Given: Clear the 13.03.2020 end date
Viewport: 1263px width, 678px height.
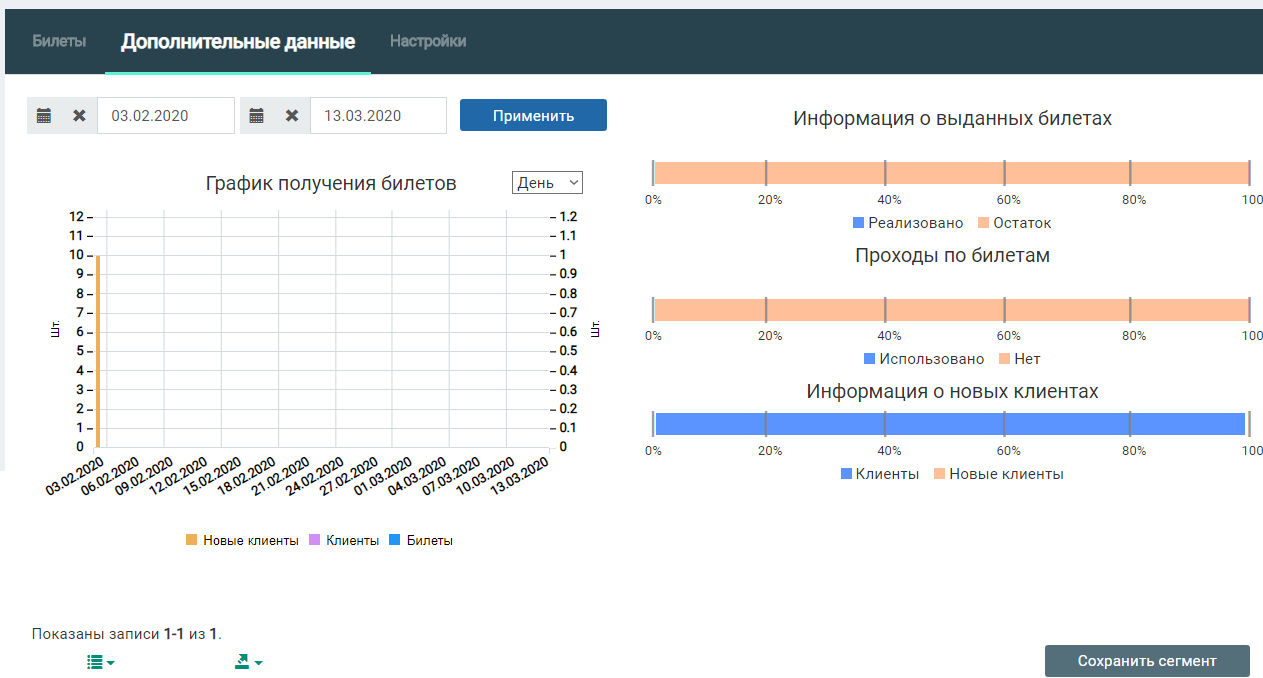Looking at the screenshot, I should (x=292, y=116).
